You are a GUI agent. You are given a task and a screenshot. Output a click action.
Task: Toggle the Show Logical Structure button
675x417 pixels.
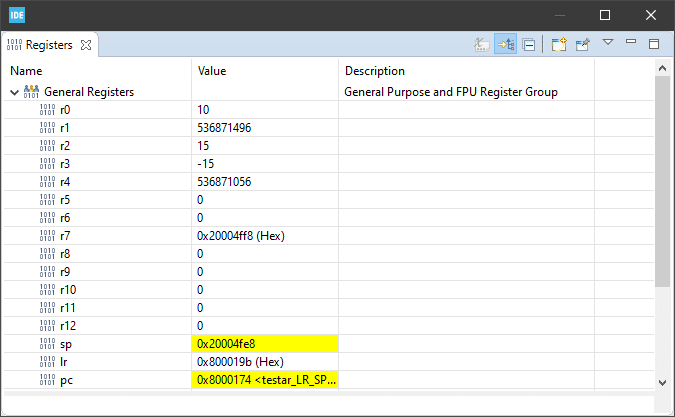coord(505,44)
